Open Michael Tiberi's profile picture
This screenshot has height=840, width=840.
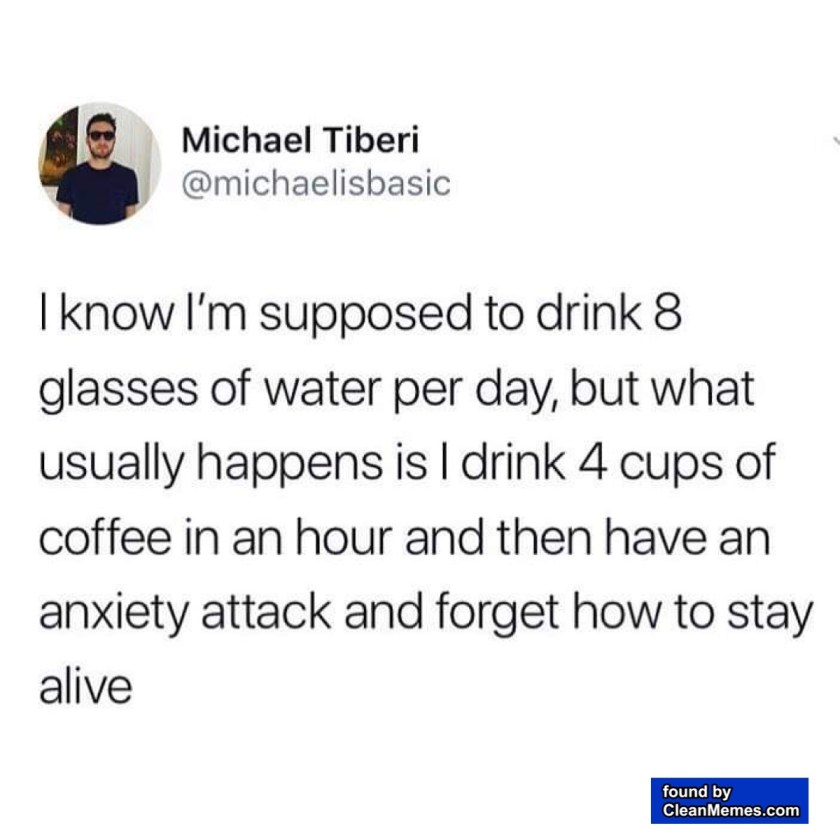tap(100, 163)
